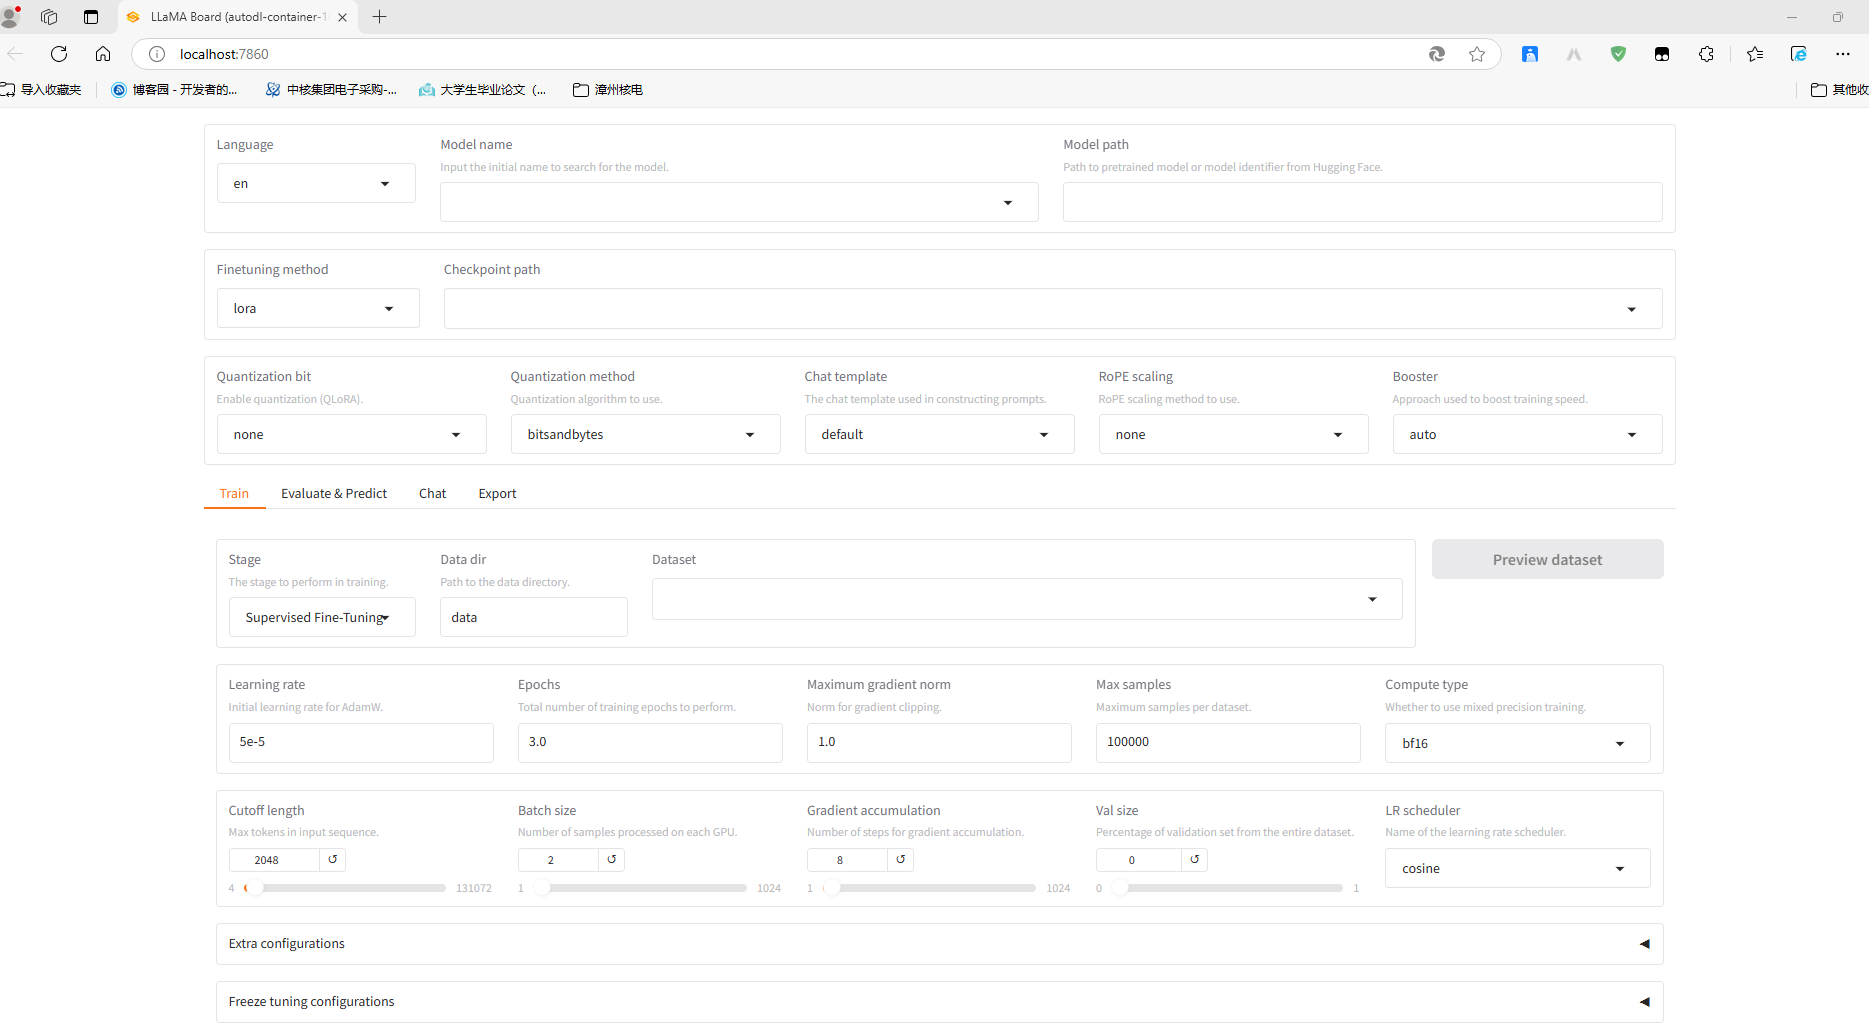Add this page to favorites
Viewport: 1869px width, 1027px height.
click(x=1477, y=54)
